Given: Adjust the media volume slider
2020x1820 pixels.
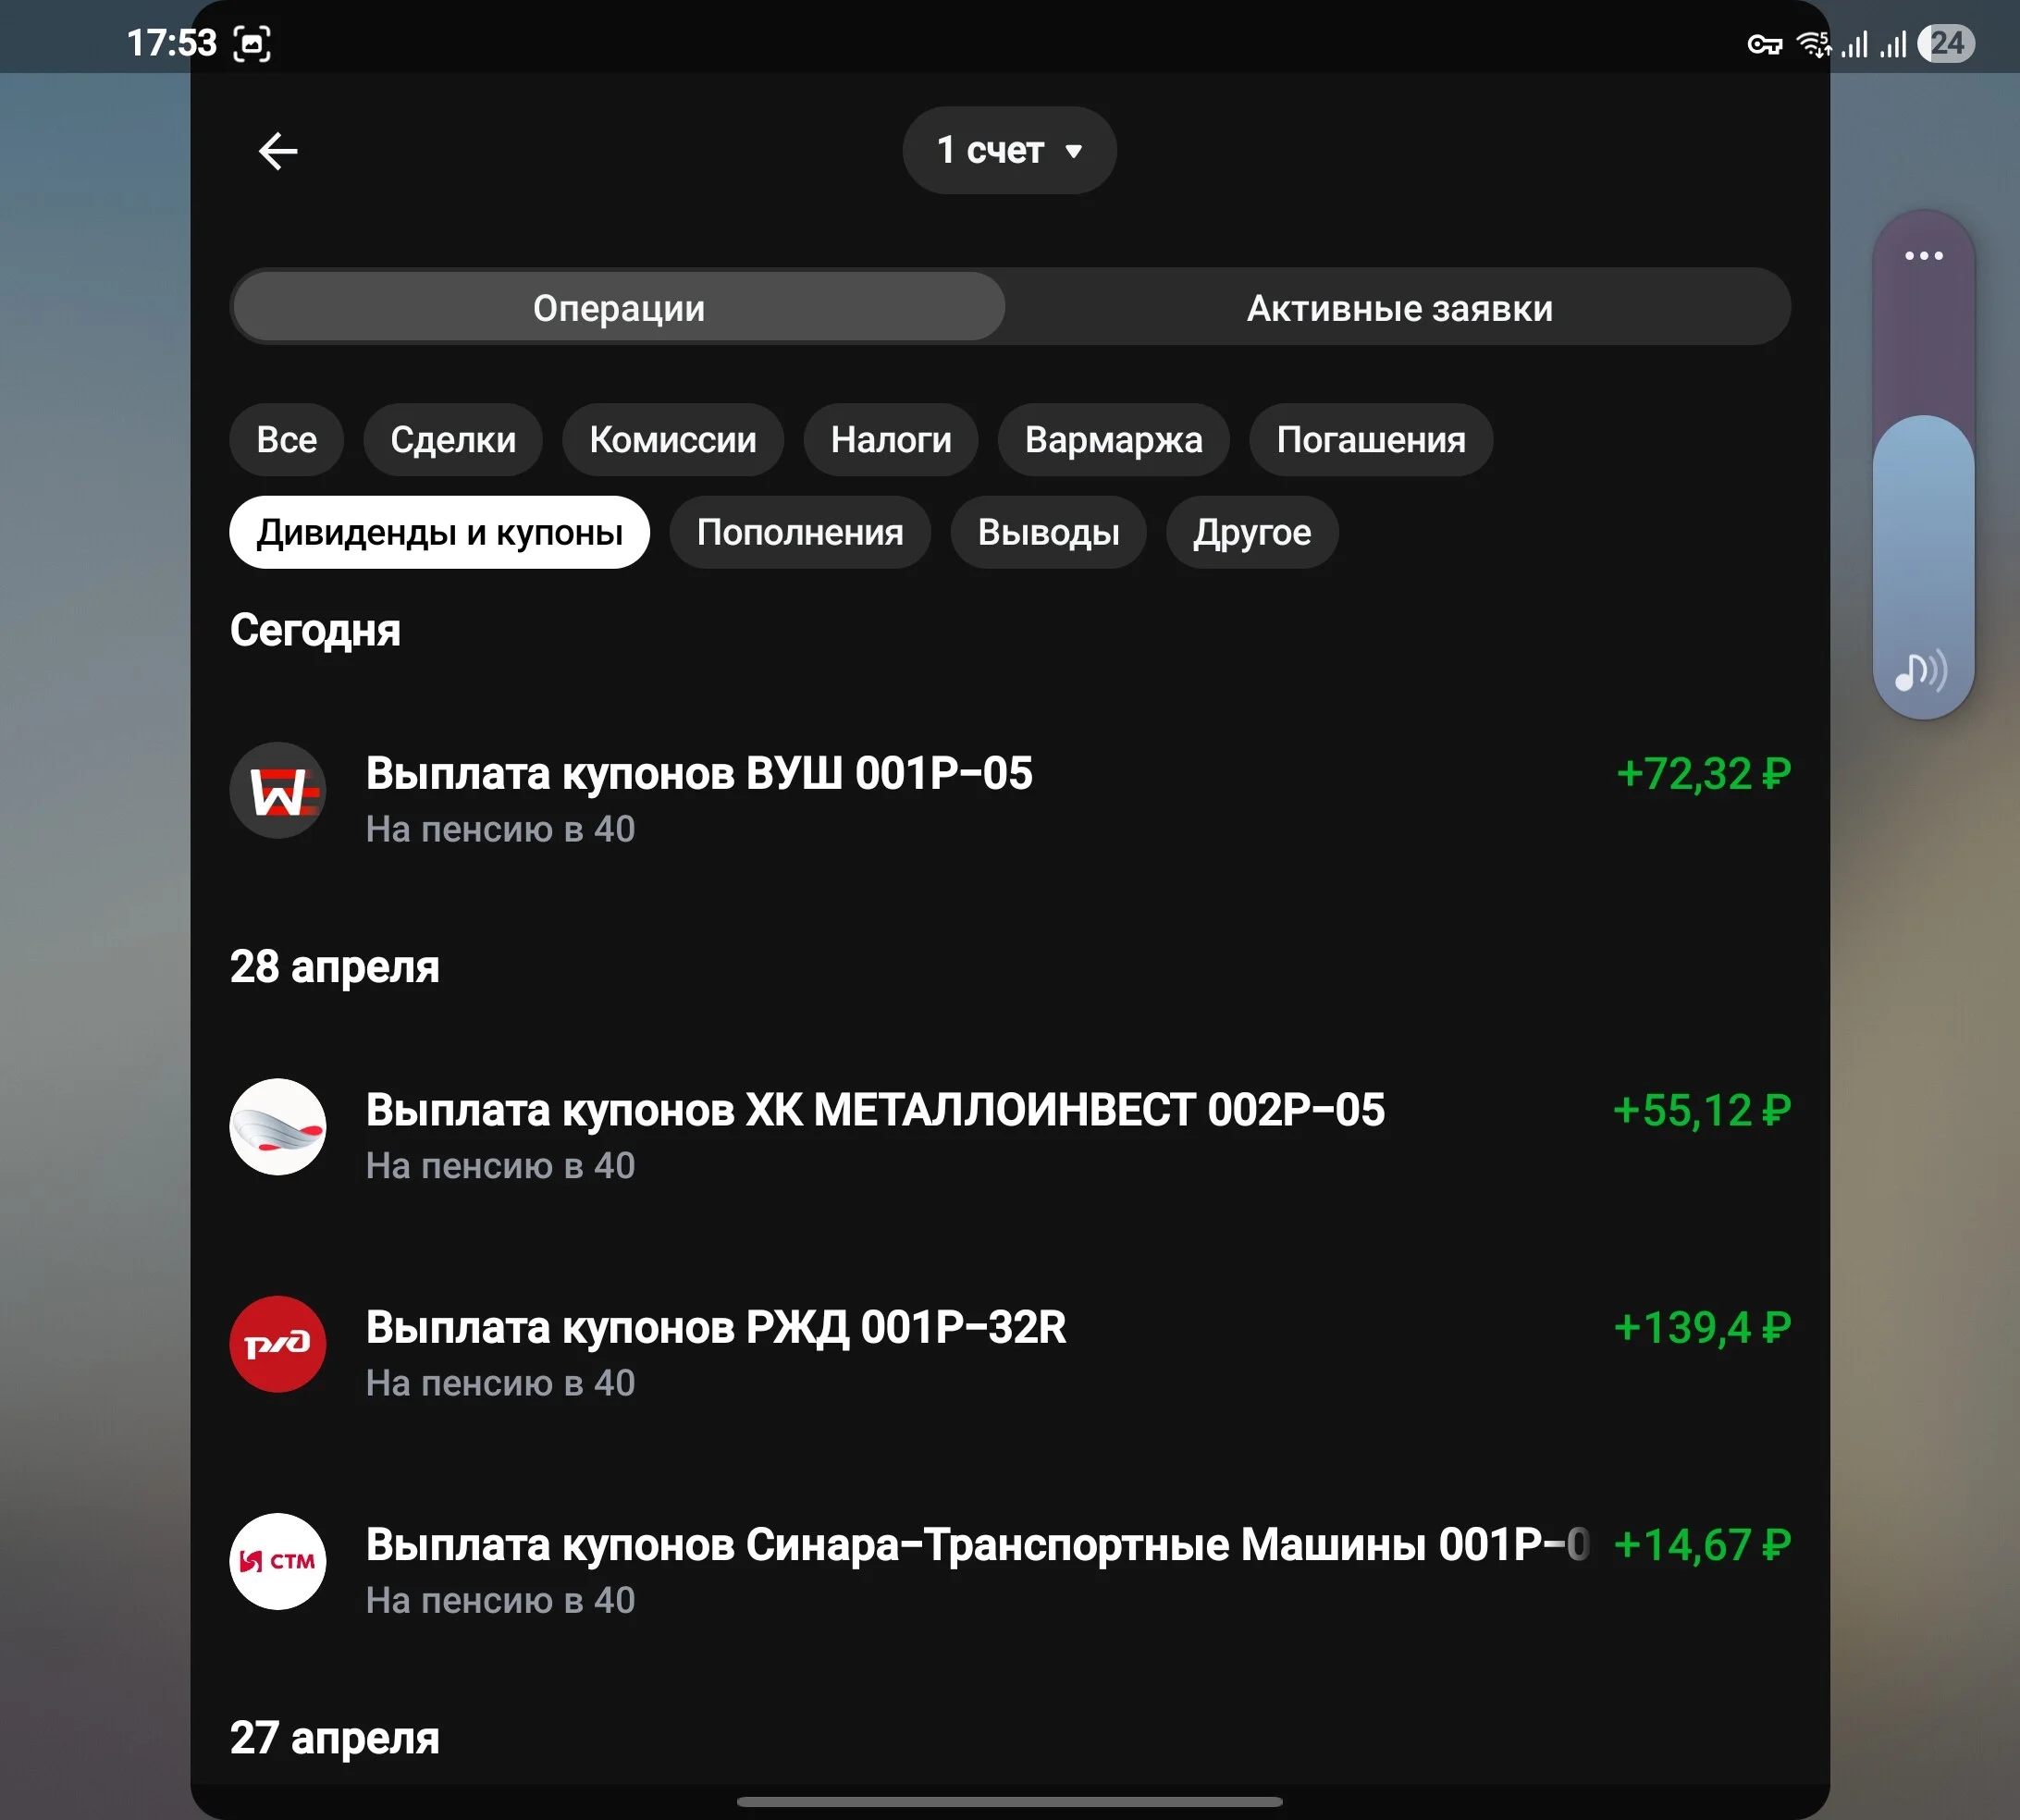Looking at the screenshot, I should tap(1923, 465).
